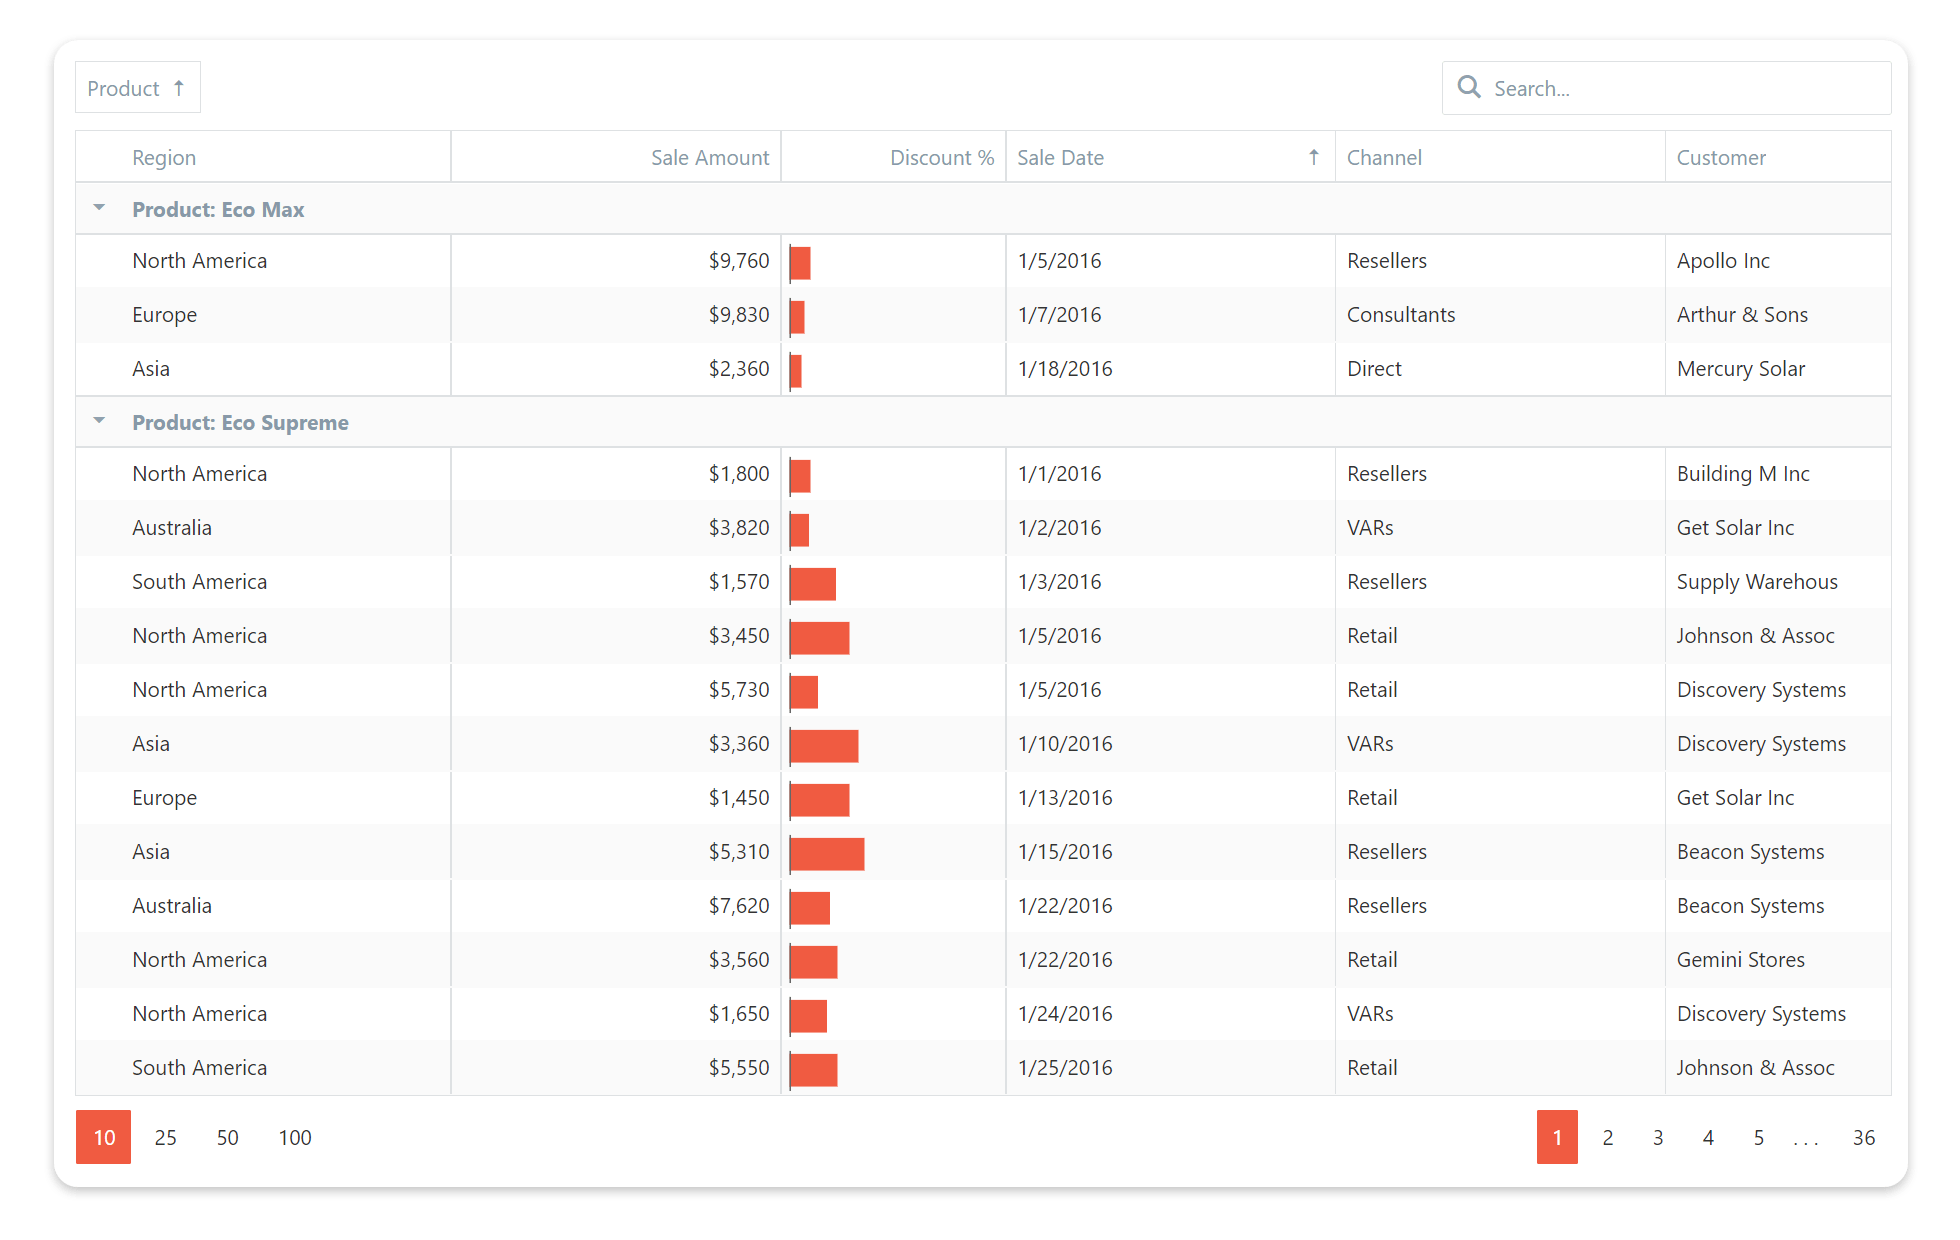
Task: Click sale date 1/15/2016
Action: [x=1065, y=852]
